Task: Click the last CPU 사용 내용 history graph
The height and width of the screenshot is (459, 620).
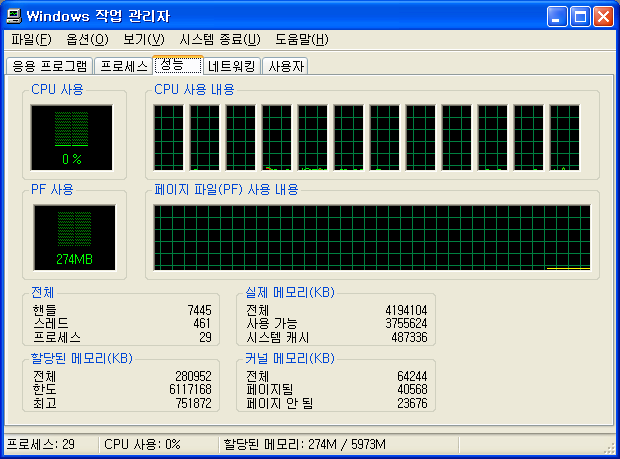Action: [565, 138]
